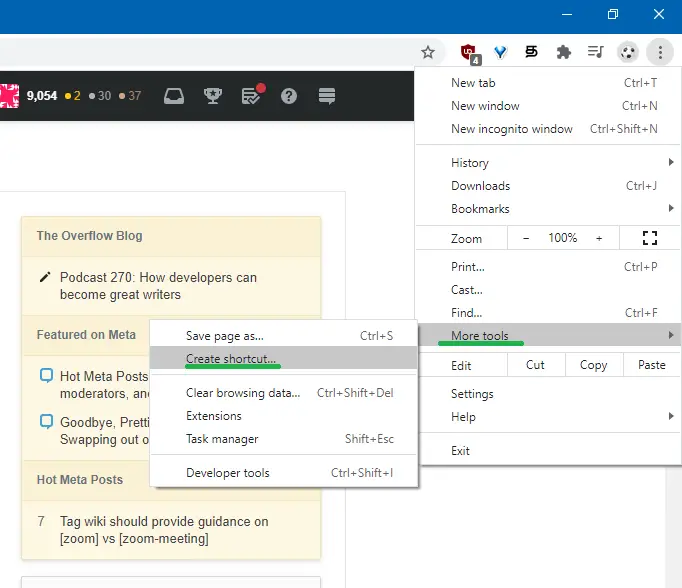Image resolution: width=682 pixels, height=588 pixels.
Task: Increase zoom with the plus button
Action: [x=599, y=238]
